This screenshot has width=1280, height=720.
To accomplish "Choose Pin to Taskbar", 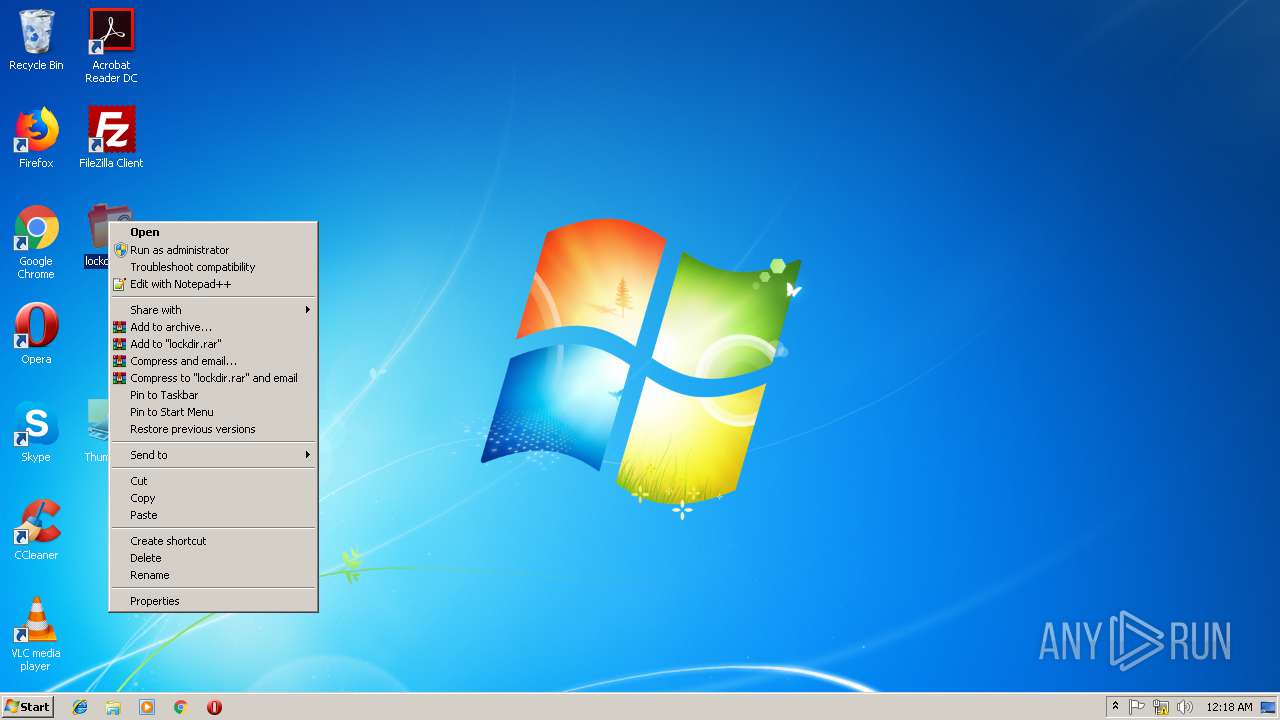I will click(x=213, y=395).
